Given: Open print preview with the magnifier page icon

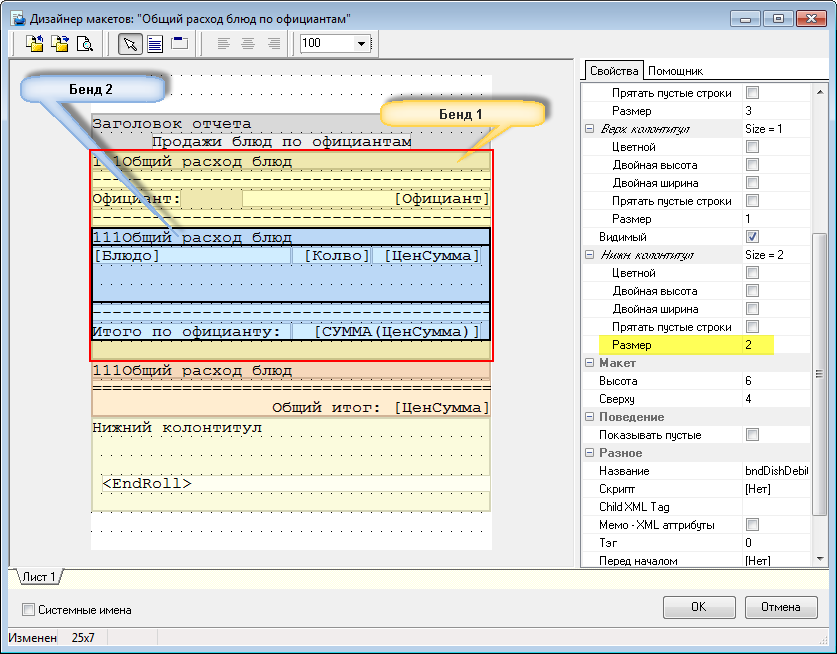Looking at the screenshot, I should [x=84, y=43].
